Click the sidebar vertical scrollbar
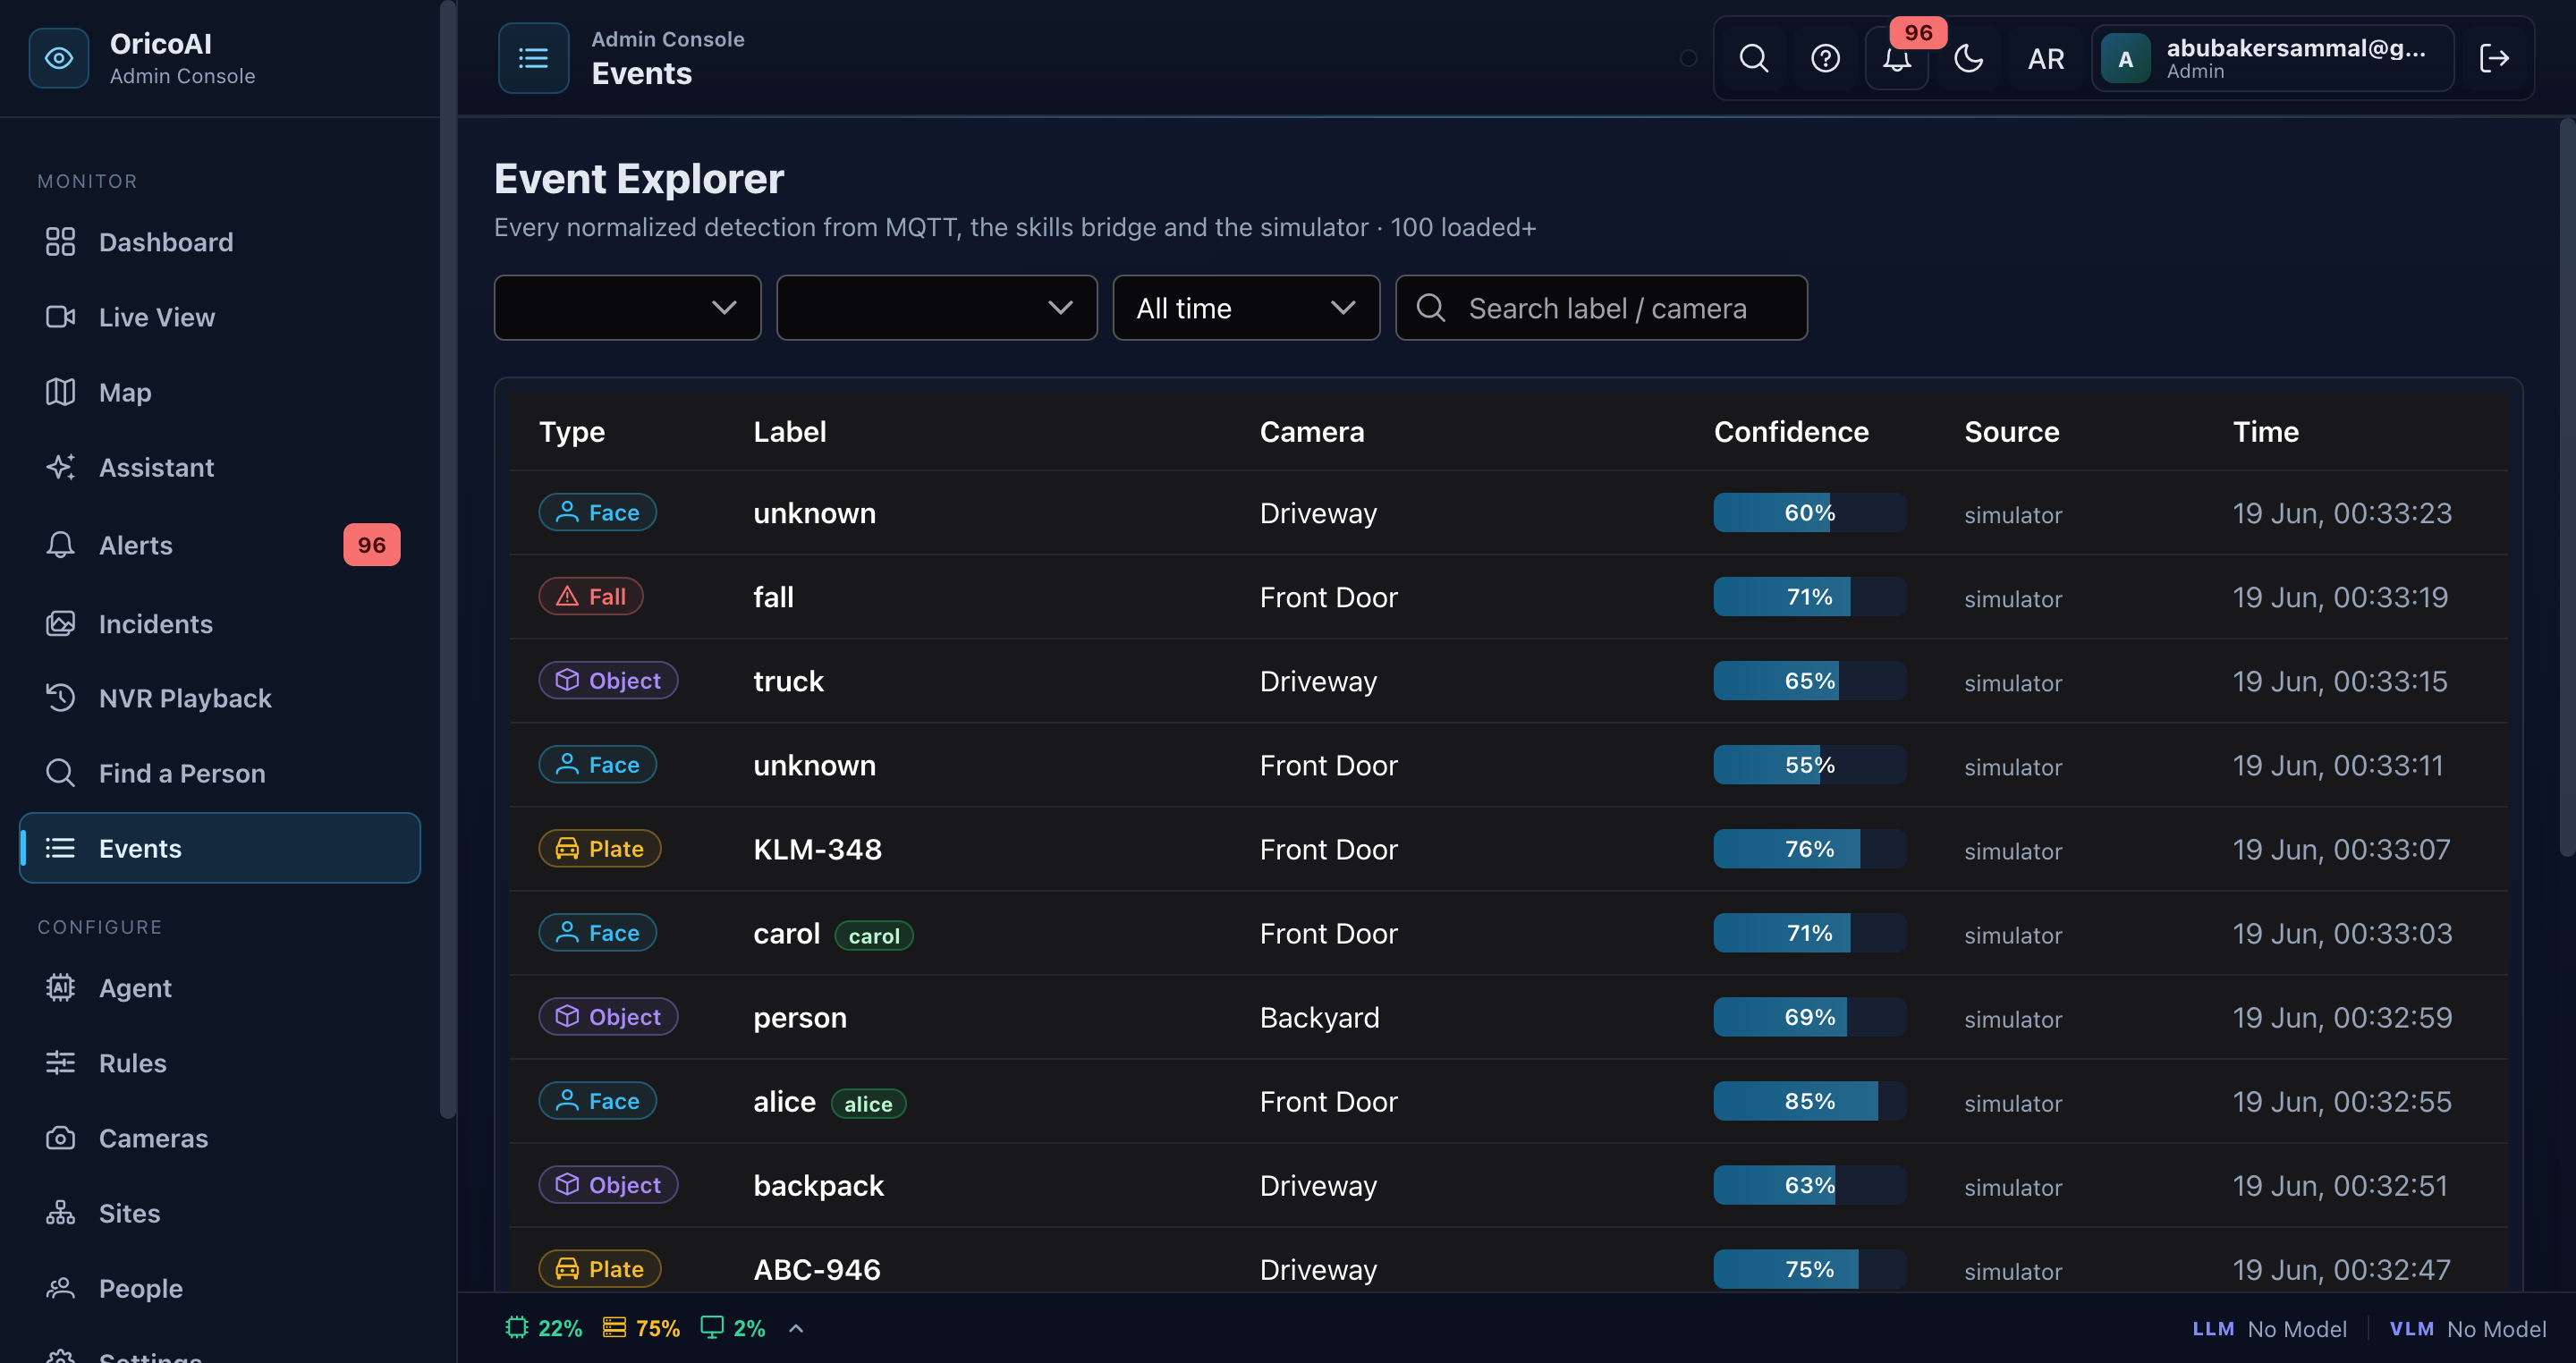Viewport: 2576px width, 1363px height. (448, 560)
